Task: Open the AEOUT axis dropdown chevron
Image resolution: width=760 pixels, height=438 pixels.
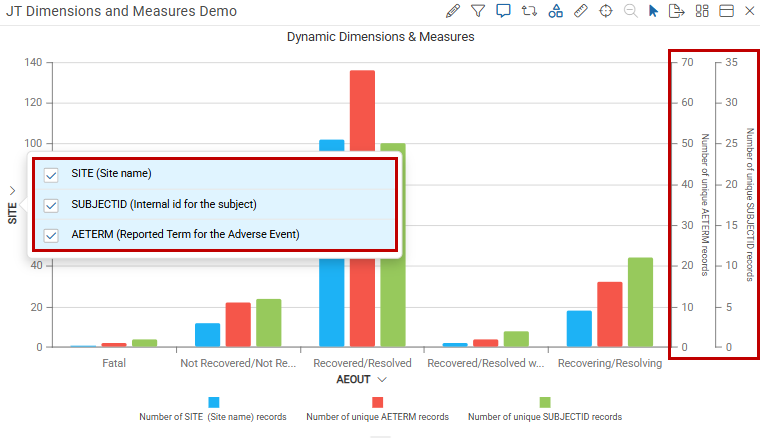Action: coord(382,379)
